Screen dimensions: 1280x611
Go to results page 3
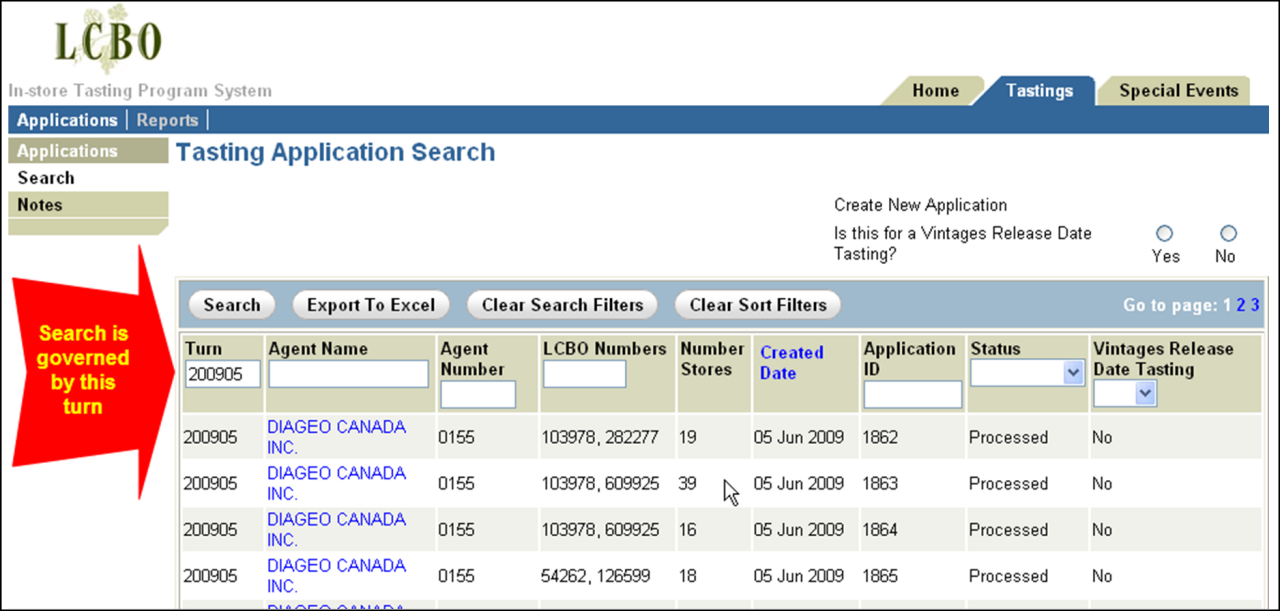[x=1255, y=305]
